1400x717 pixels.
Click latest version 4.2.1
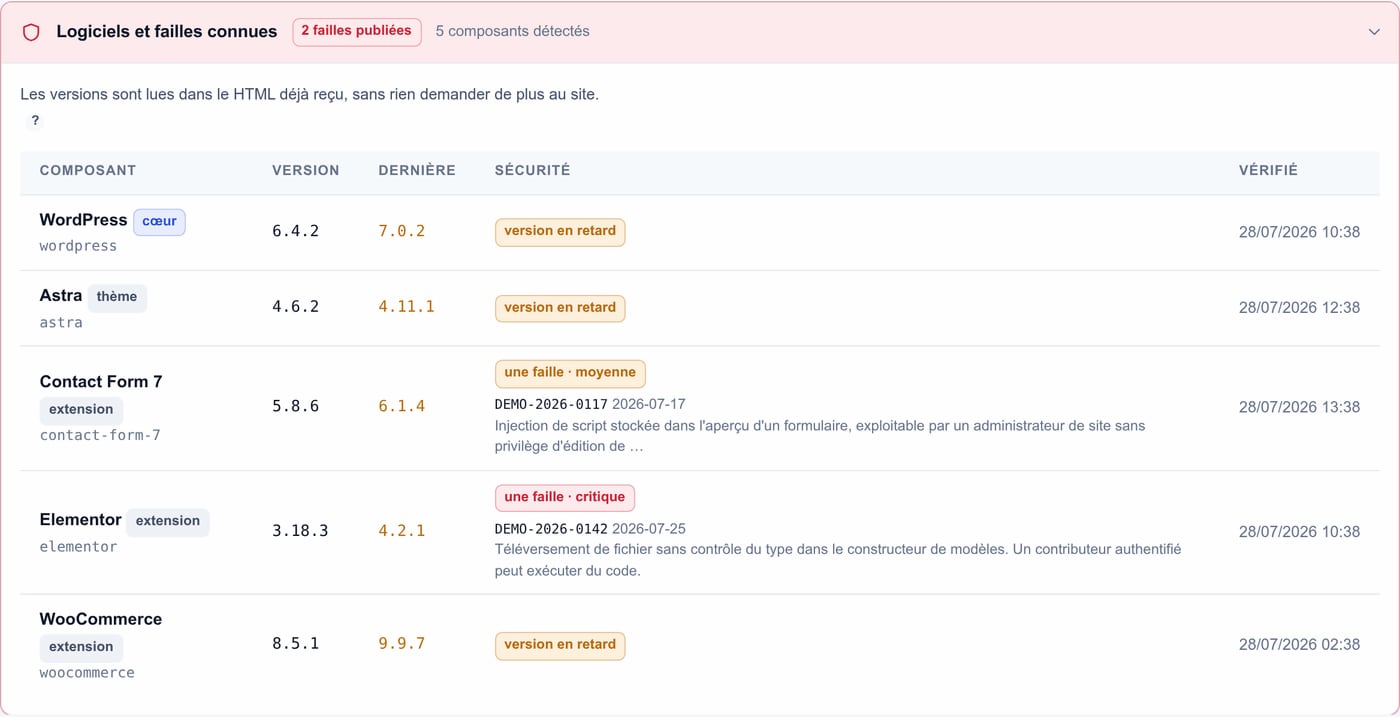point(401,532)
